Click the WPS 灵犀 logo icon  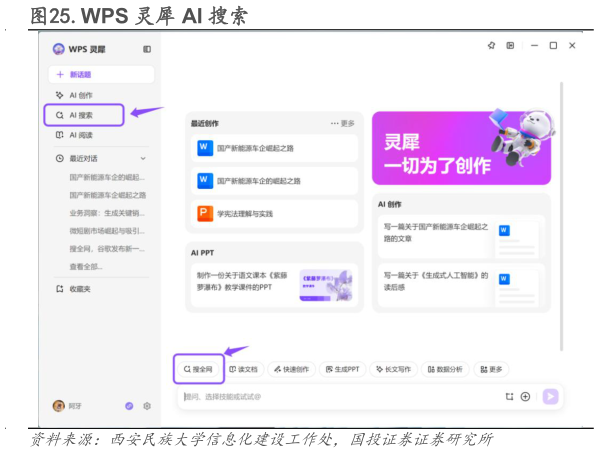click(x=58, y=49)
